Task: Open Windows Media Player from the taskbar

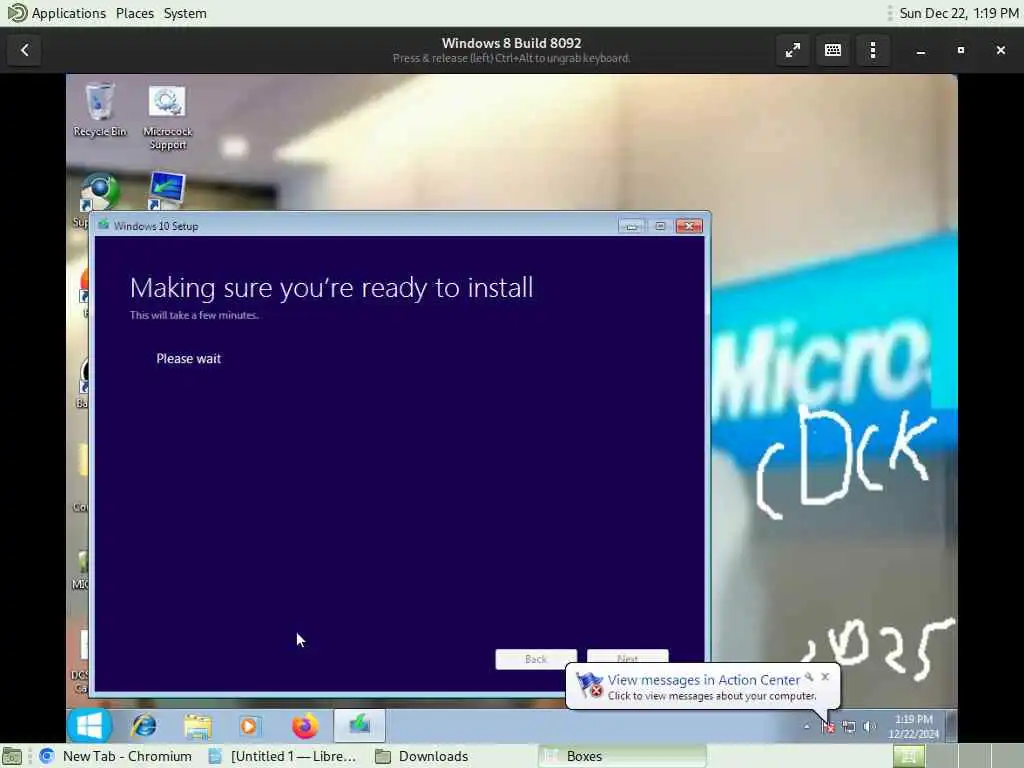Action: tap(249, 726)
